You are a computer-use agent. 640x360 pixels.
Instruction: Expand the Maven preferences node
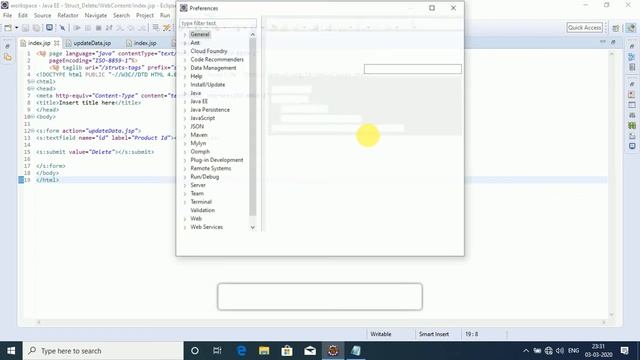[x=185, y=135]
